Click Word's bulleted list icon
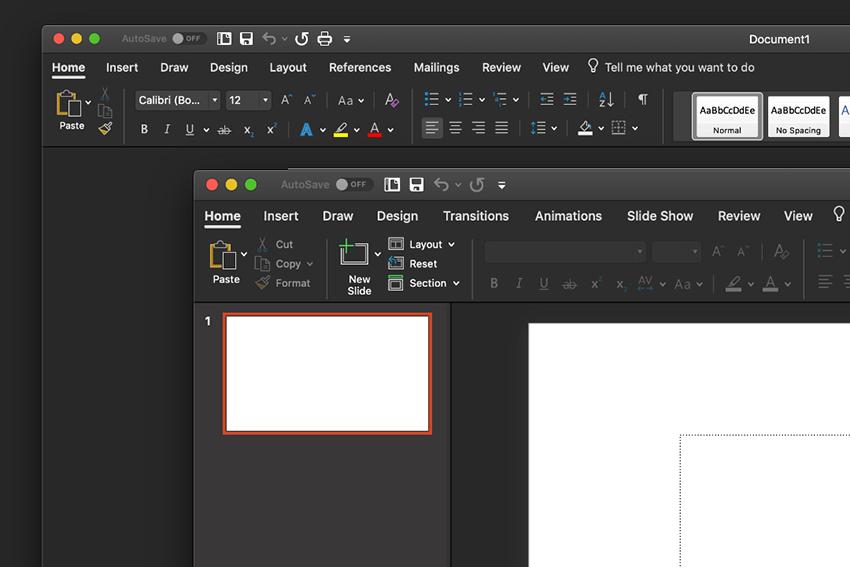The image size is (850, 567). [431, 100]
